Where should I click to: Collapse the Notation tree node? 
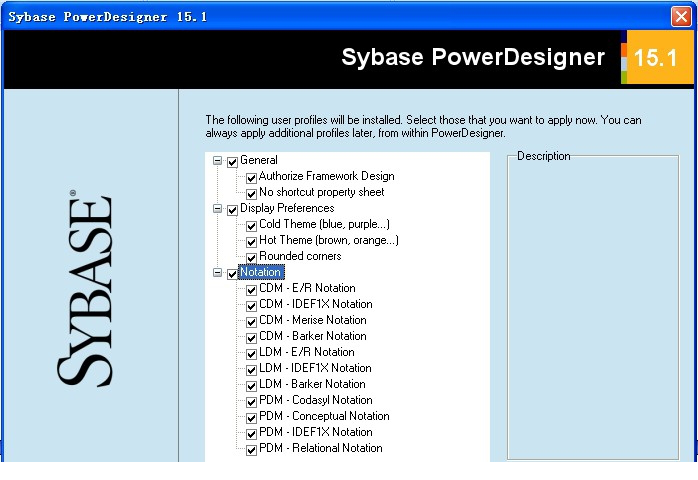217,273
